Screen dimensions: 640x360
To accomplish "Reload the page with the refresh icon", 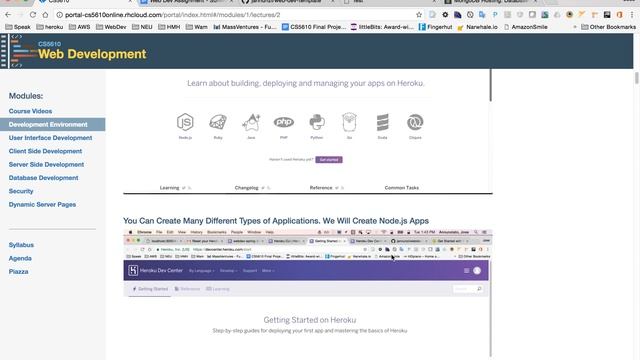I will coord(33,15).
